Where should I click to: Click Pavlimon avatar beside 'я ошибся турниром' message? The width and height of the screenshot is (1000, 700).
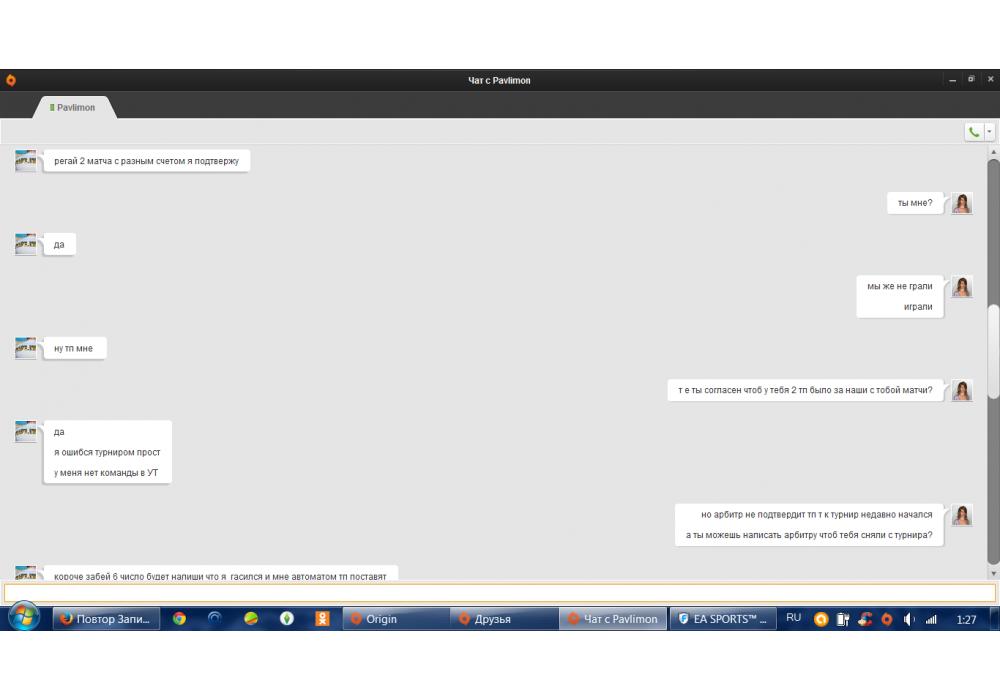click(x=26, y=432)
